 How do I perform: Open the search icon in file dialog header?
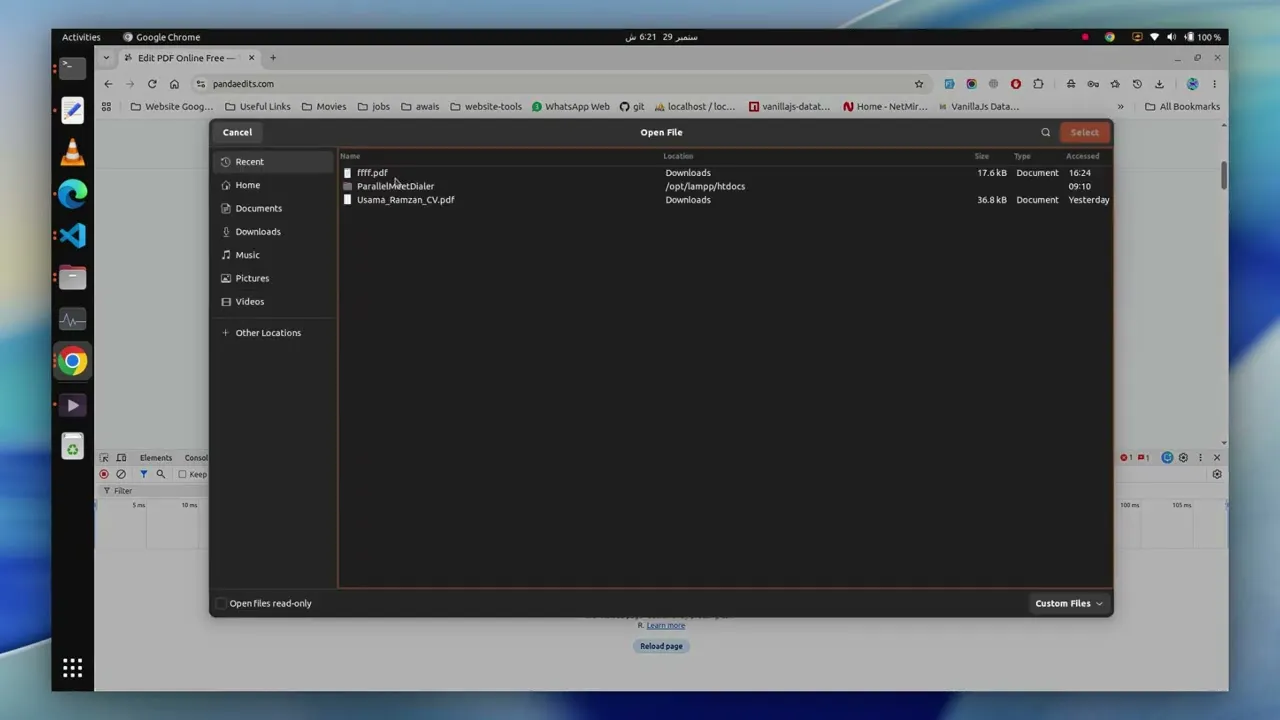click(1046, 132)
